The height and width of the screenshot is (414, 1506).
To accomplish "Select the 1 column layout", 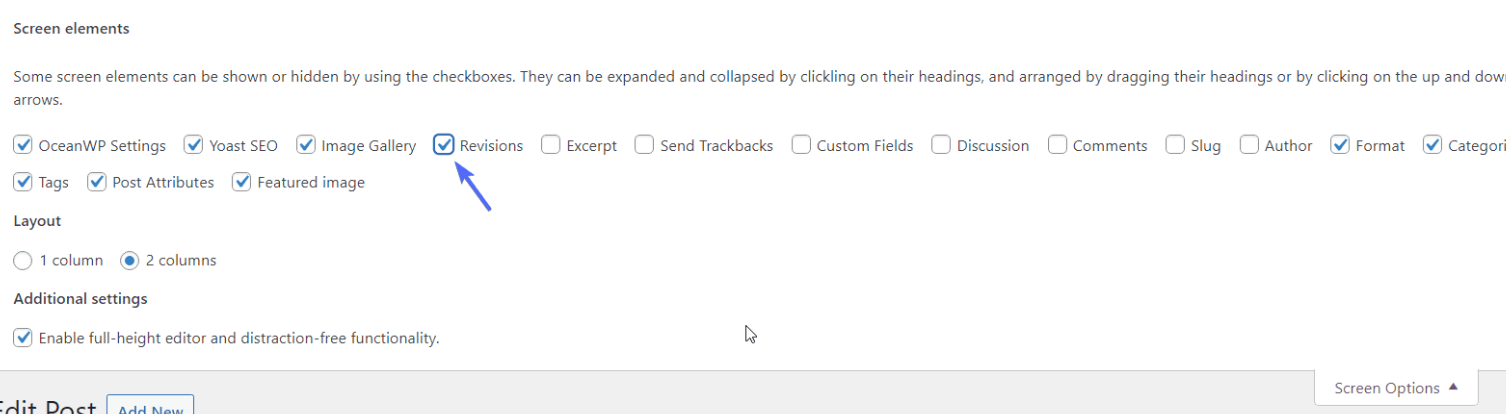I will (x=23, y=260).
